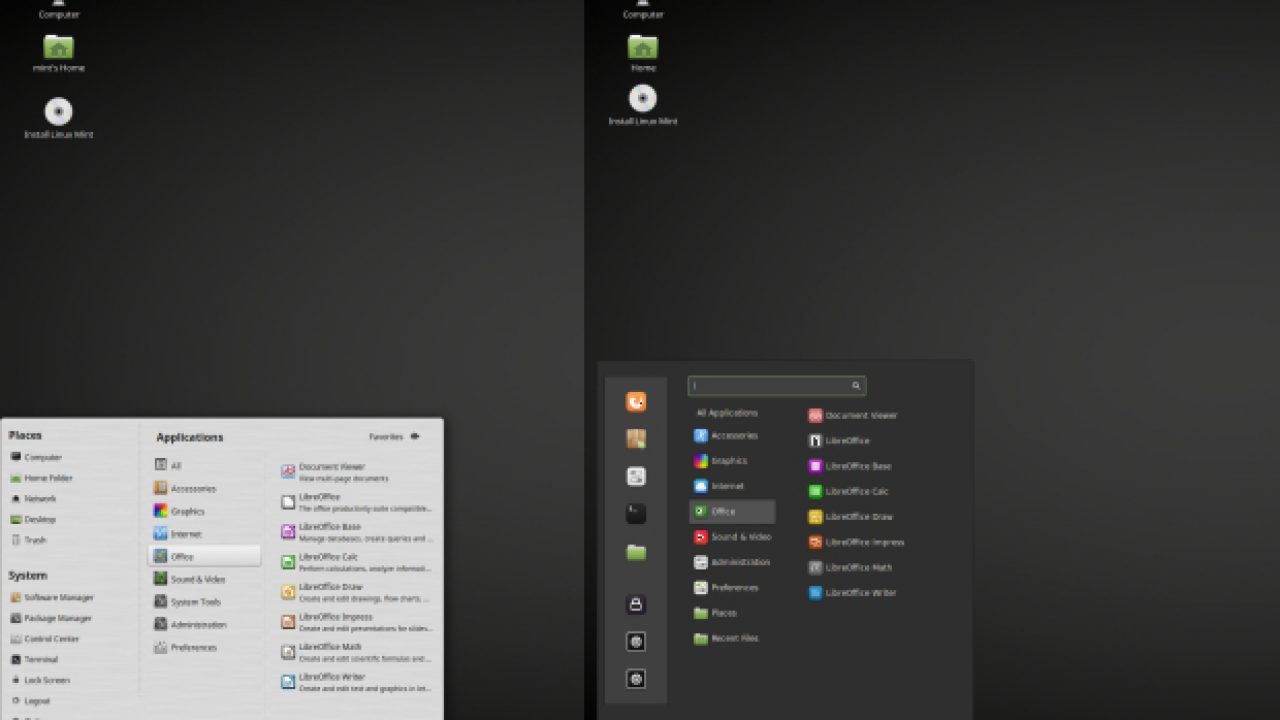Select Office category in the dark menu
Screen dimensions: 1280x720
coord(732,511)
